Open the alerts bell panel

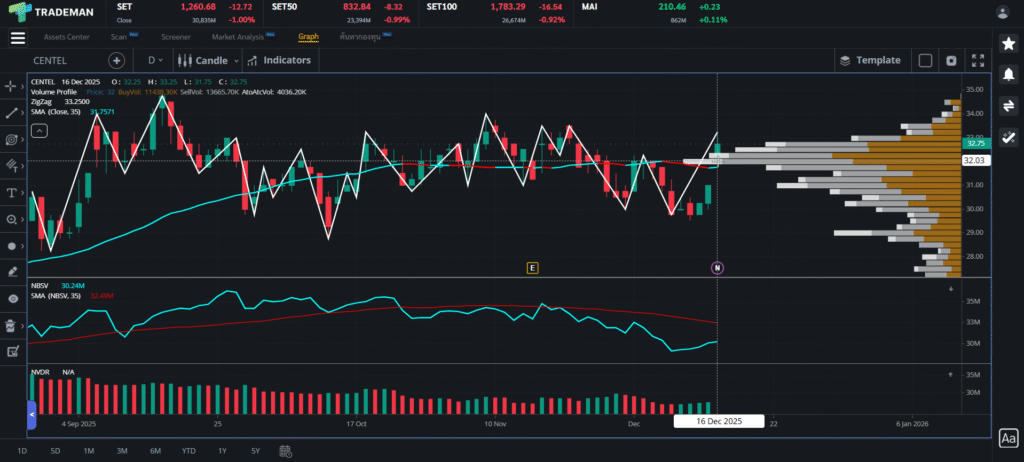click(x=1008, y=75)
